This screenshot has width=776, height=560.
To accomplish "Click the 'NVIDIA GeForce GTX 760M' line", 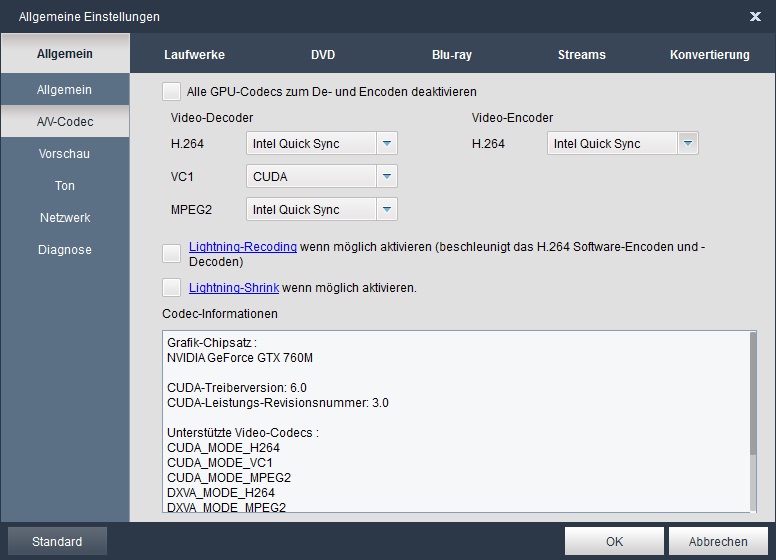I will tap(240, 358).
